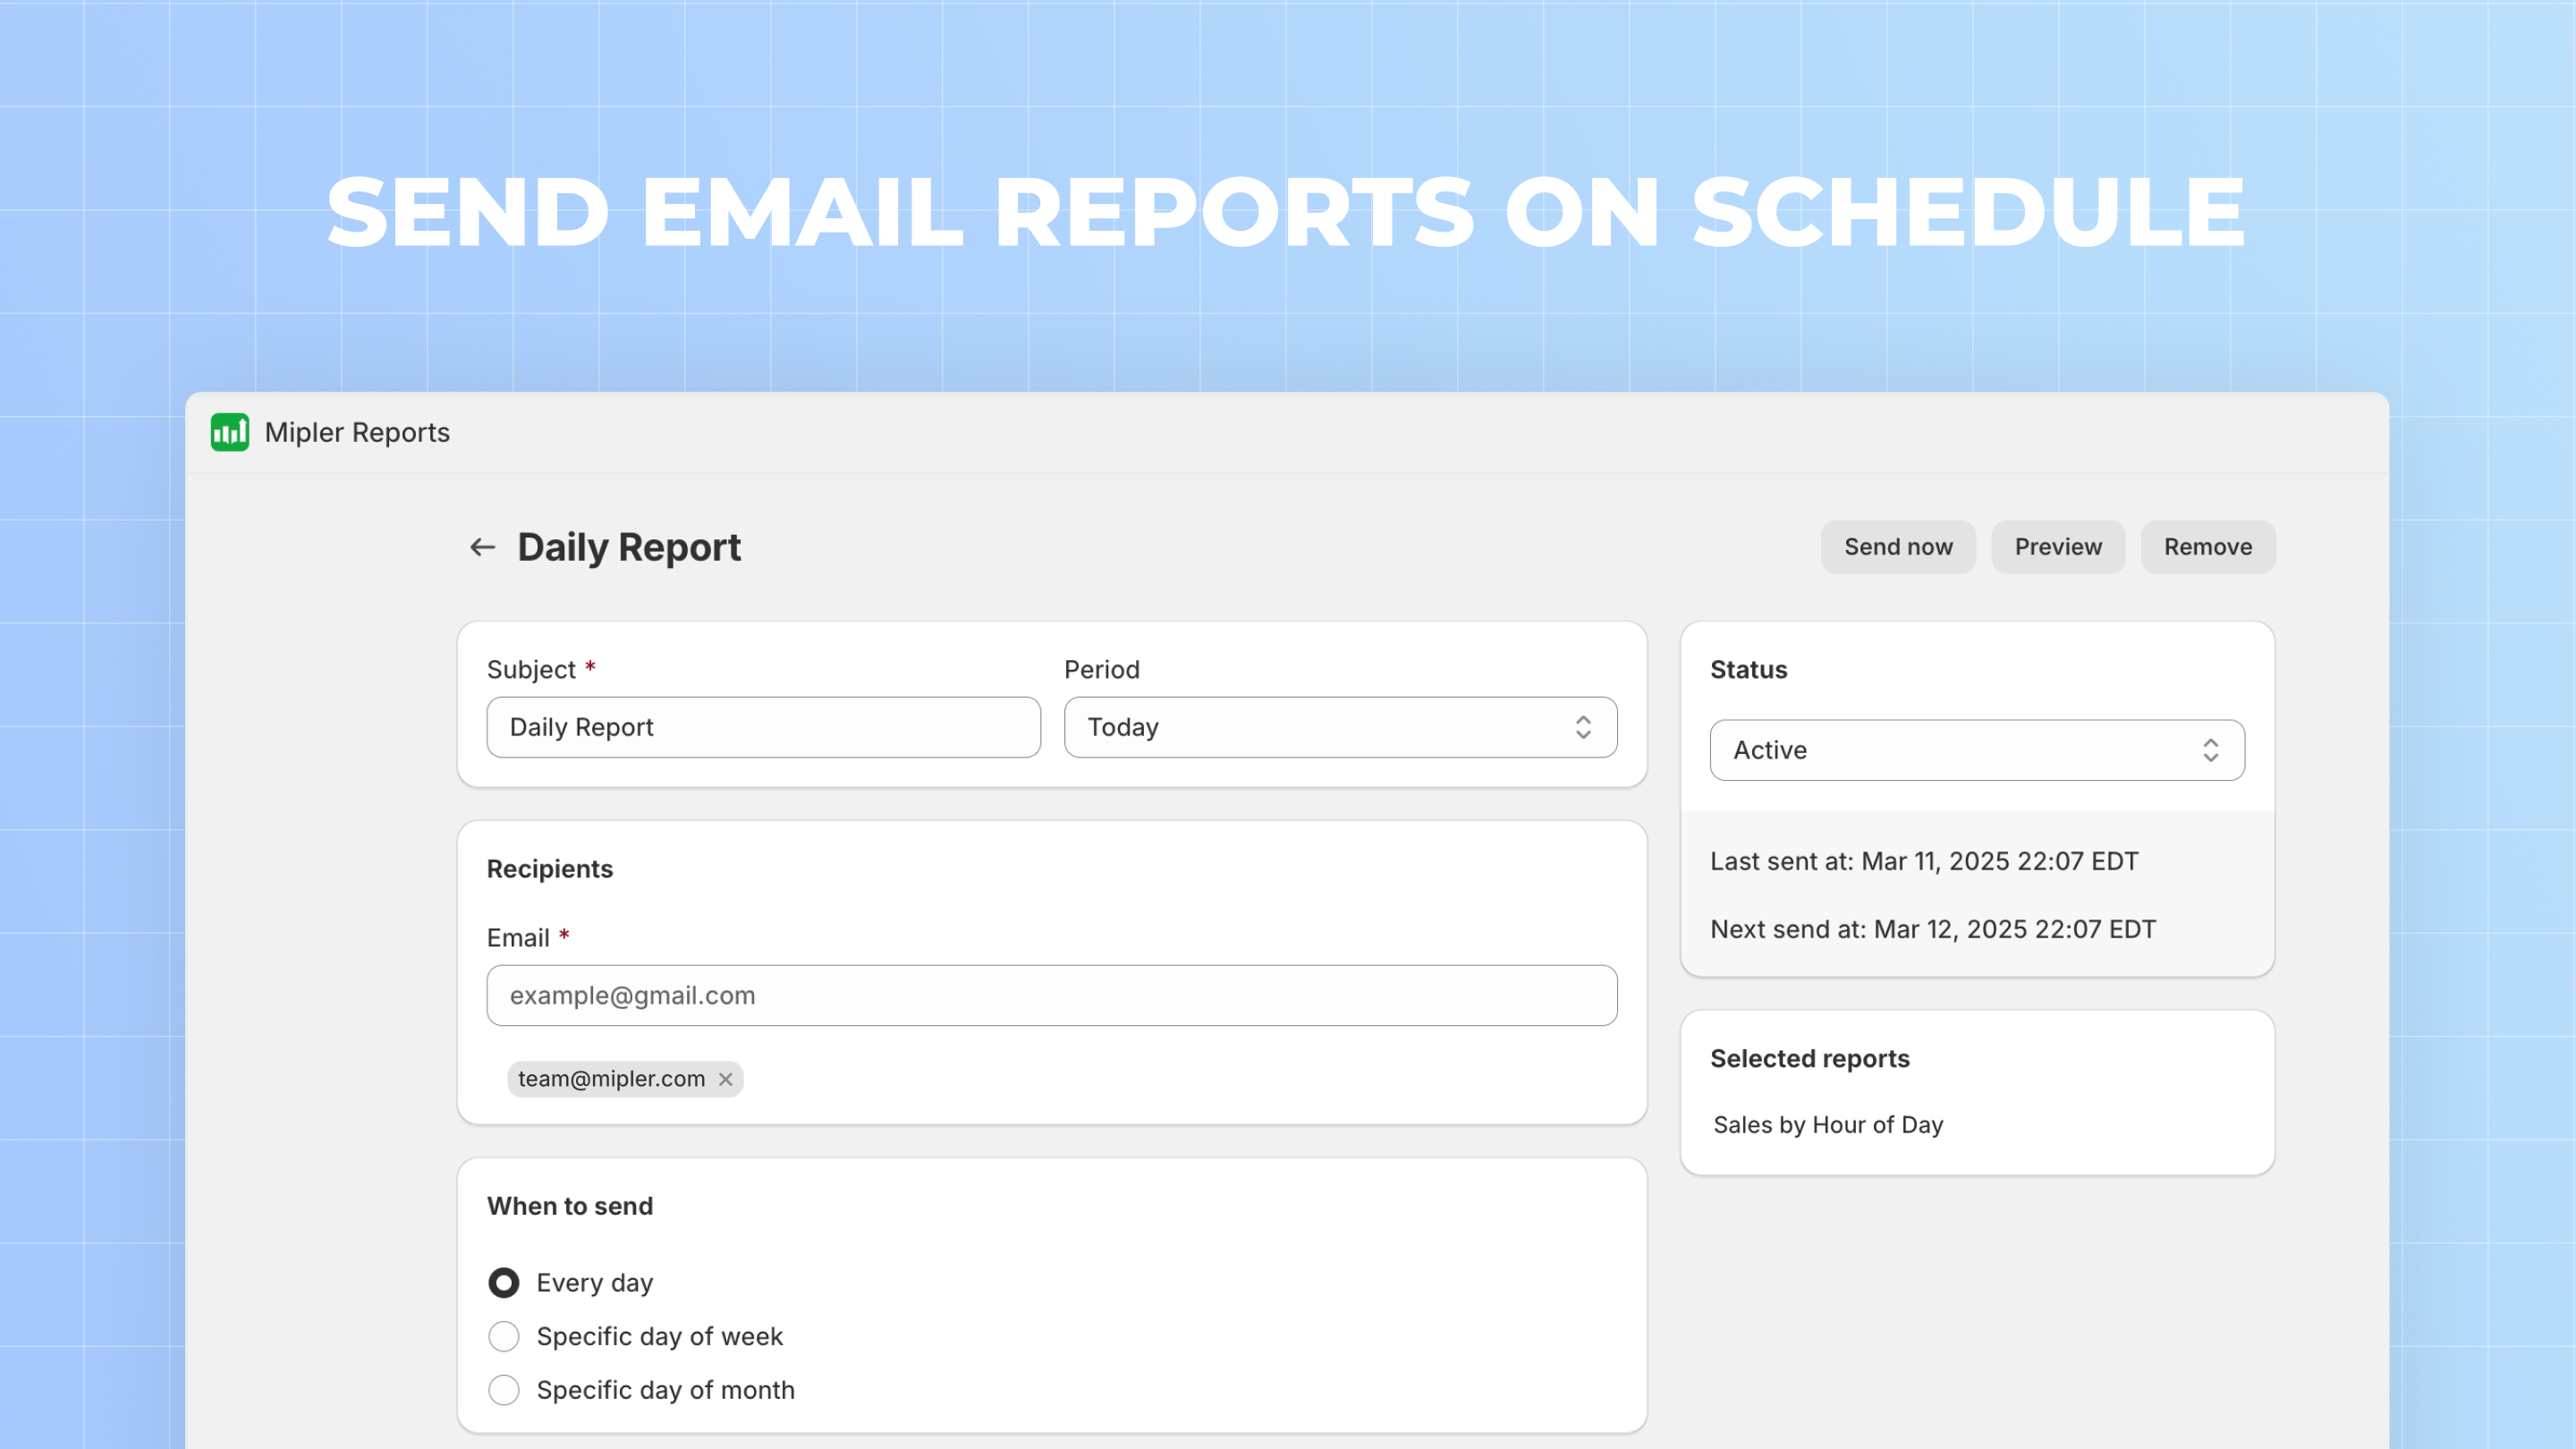Click the email field with example@gmail.com placeholder
The width and height of the screenshot is (2576, 1449).
tap(1051, 995)
